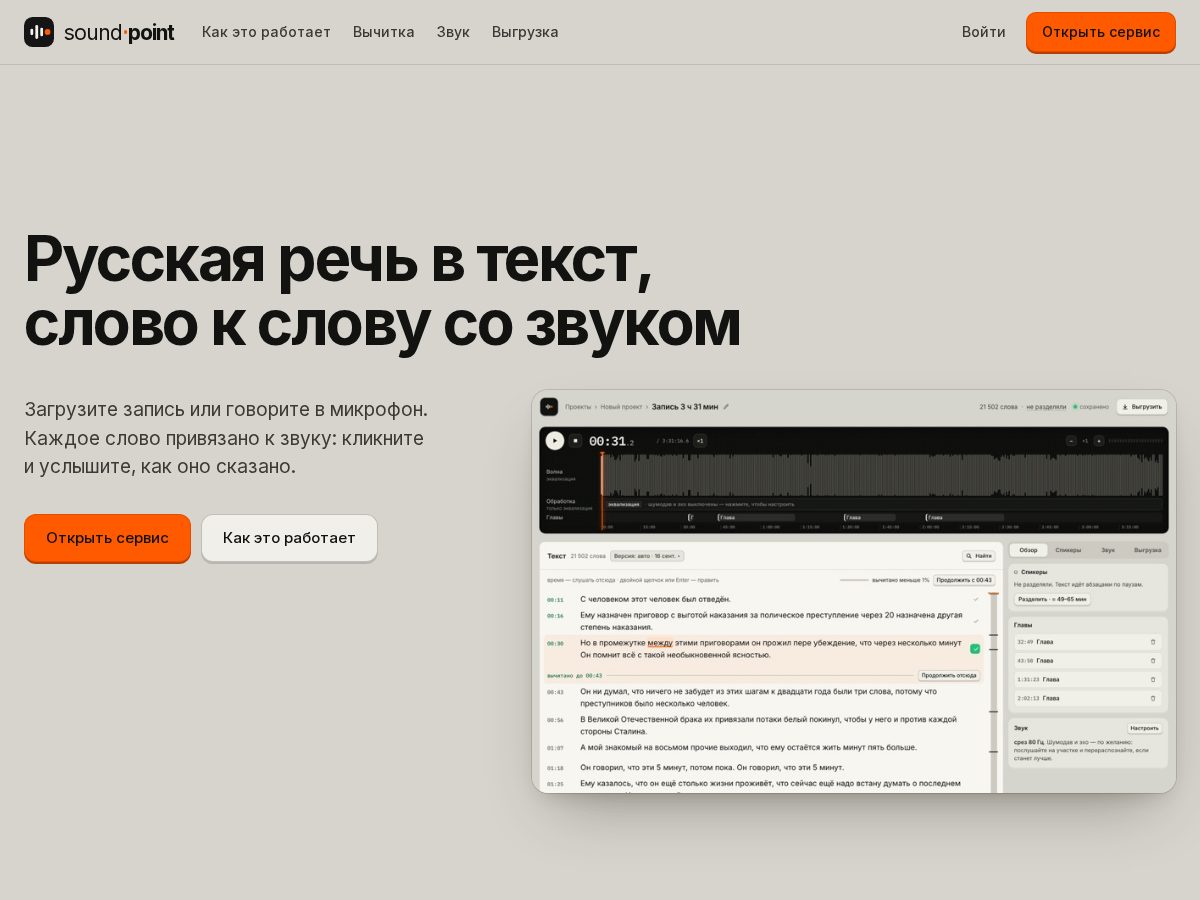Delete the chapter at 32:49 with its trash icon
This screenshot has height=900, width=1200.
click(x=1153, y=642)
